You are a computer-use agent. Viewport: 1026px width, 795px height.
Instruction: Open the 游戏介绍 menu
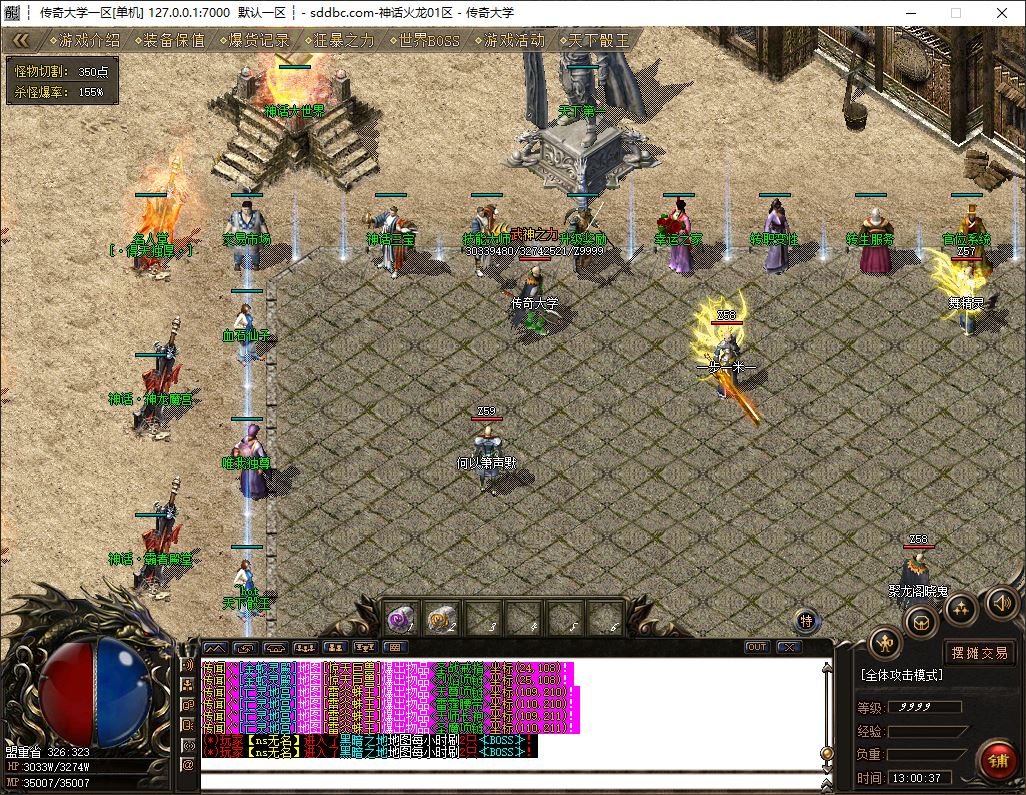85,41
